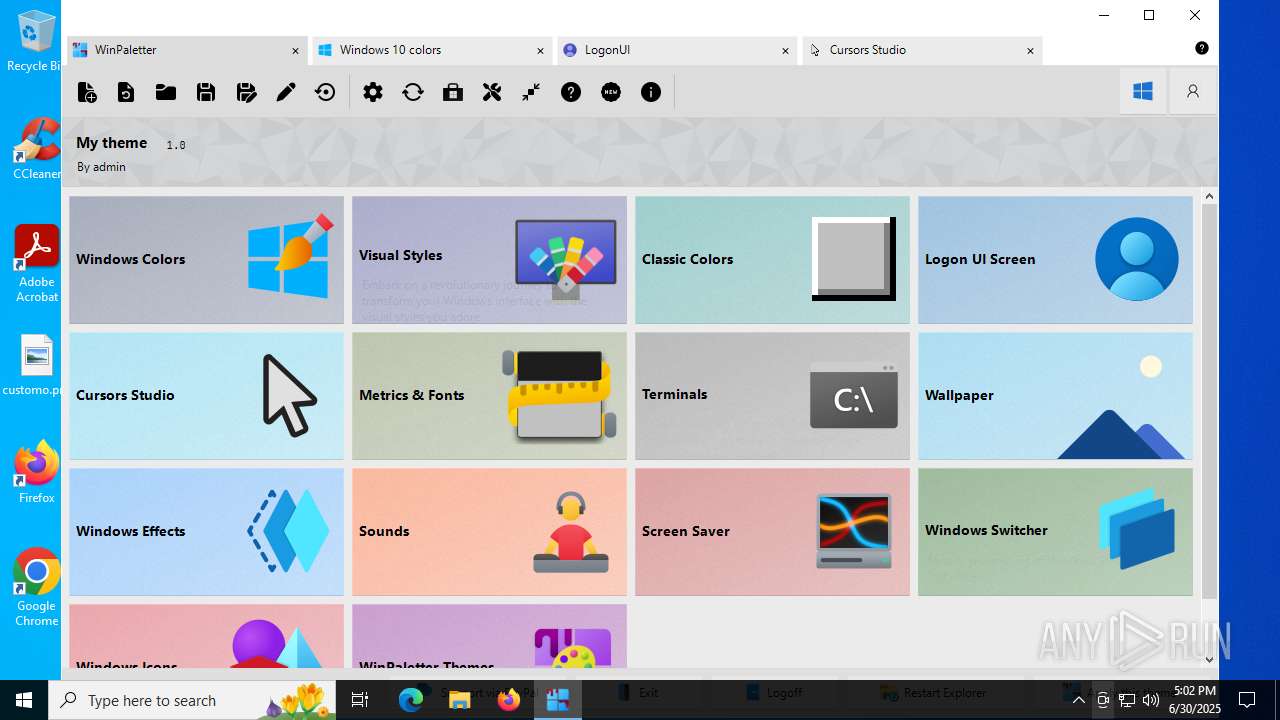Open the notification center icon
The height and width of the screenshot is (720, 1280).
point(1247,700)
